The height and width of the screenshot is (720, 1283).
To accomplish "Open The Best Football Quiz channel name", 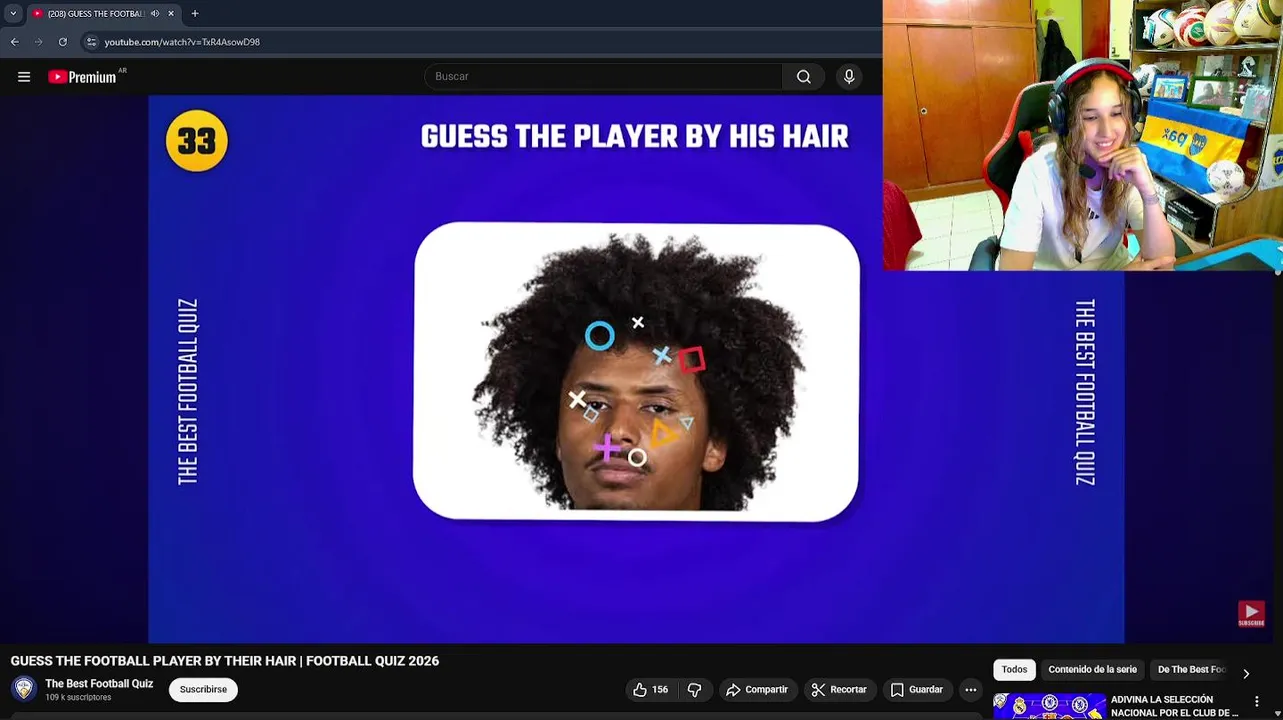I will click(x=99, y=684).
